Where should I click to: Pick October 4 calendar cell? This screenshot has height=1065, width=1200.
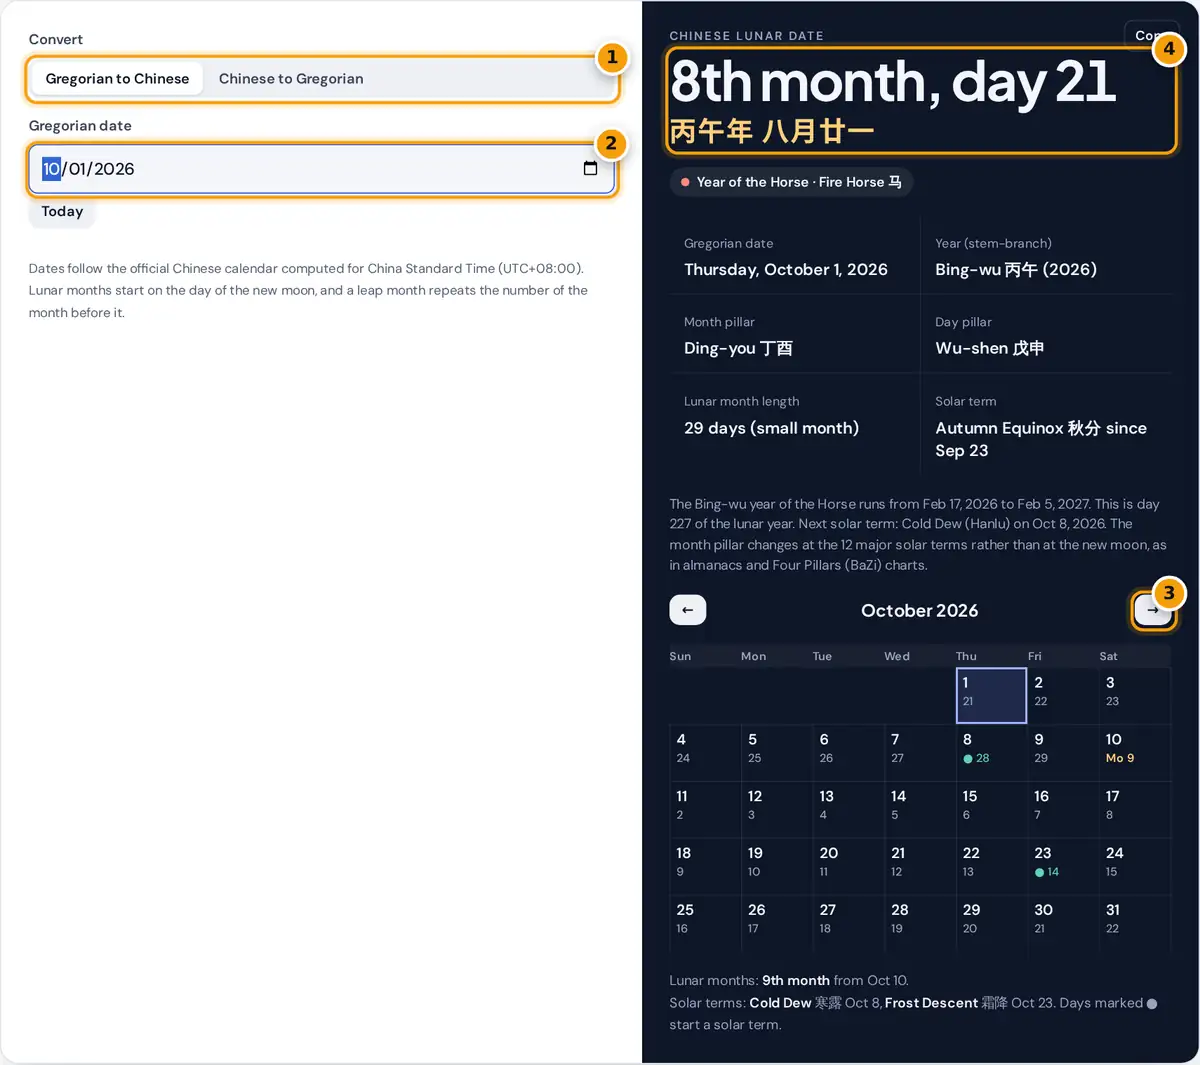click(705, 752)
